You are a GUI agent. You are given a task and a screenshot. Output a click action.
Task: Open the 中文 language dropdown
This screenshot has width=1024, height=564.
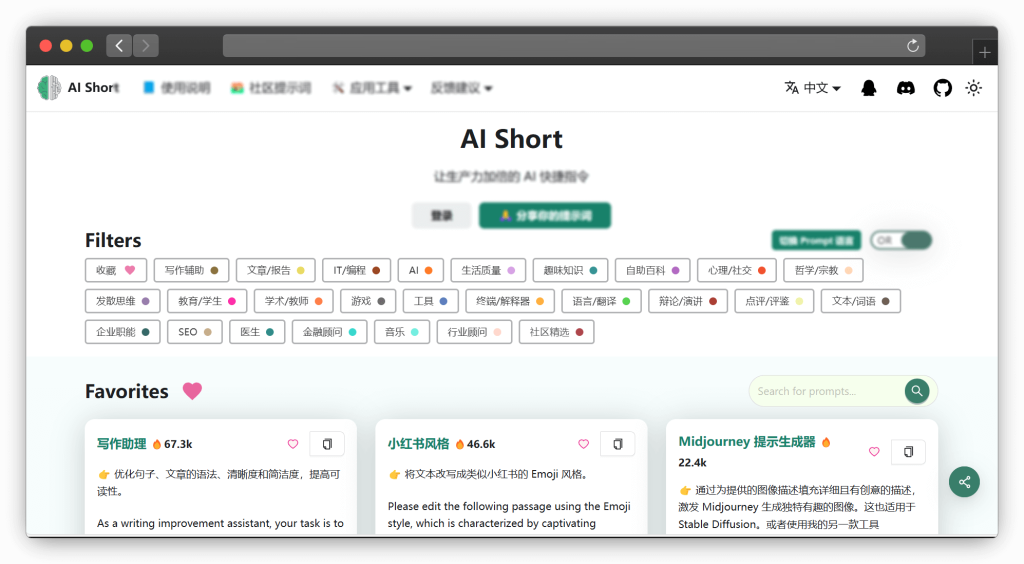pos(812,88)
